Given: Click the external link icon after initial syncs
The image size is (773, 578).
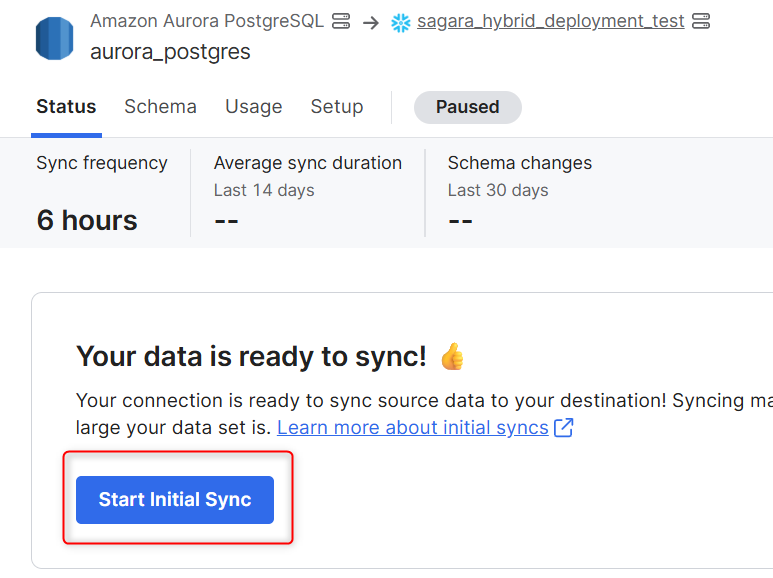Looking at the screenshot, I should pyautogui.click(x=563, y=428).
